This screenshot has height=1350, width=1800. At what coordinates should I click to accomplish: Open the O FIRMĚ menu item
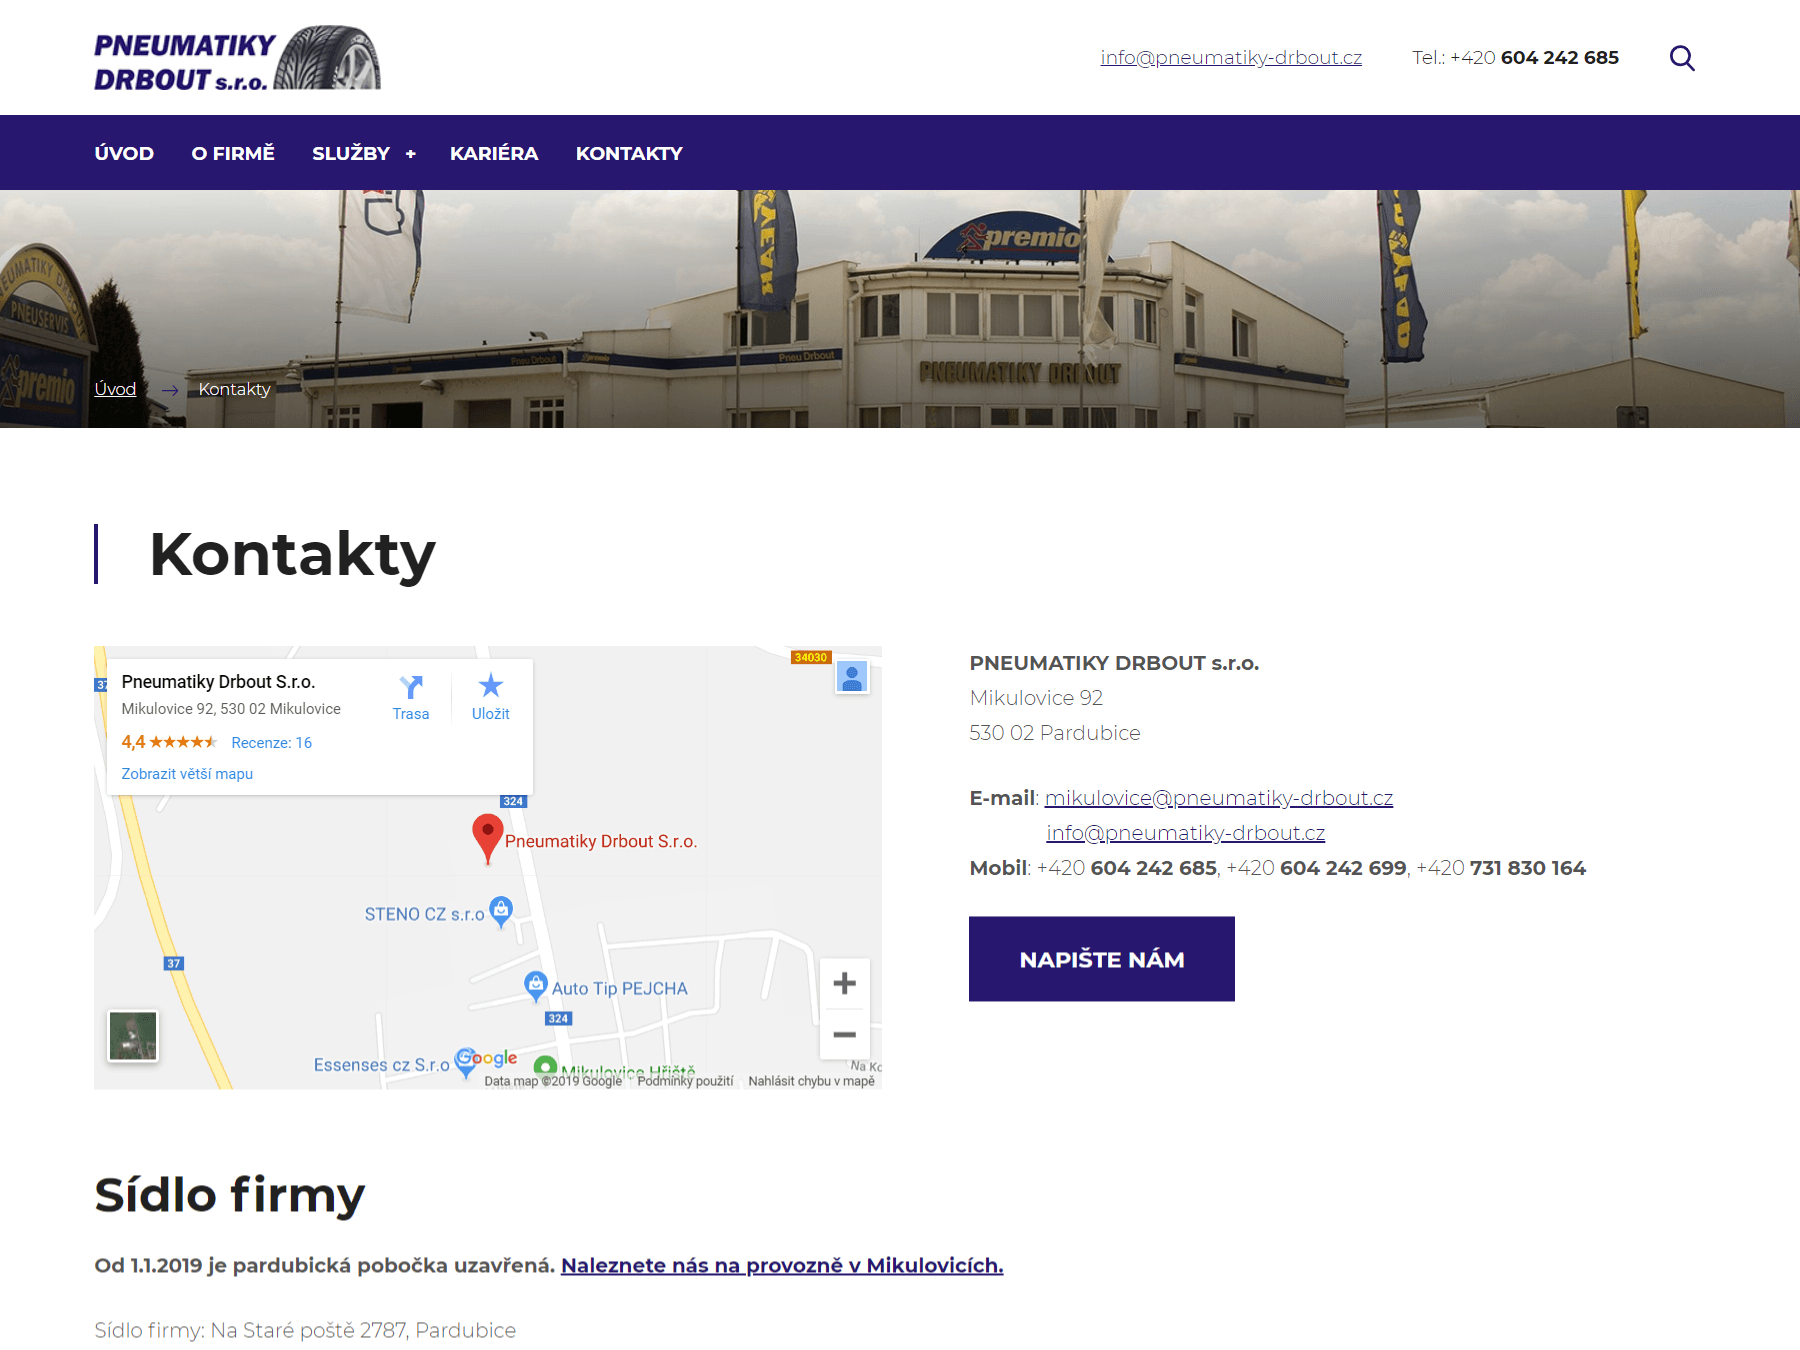[x=233, y=153]
